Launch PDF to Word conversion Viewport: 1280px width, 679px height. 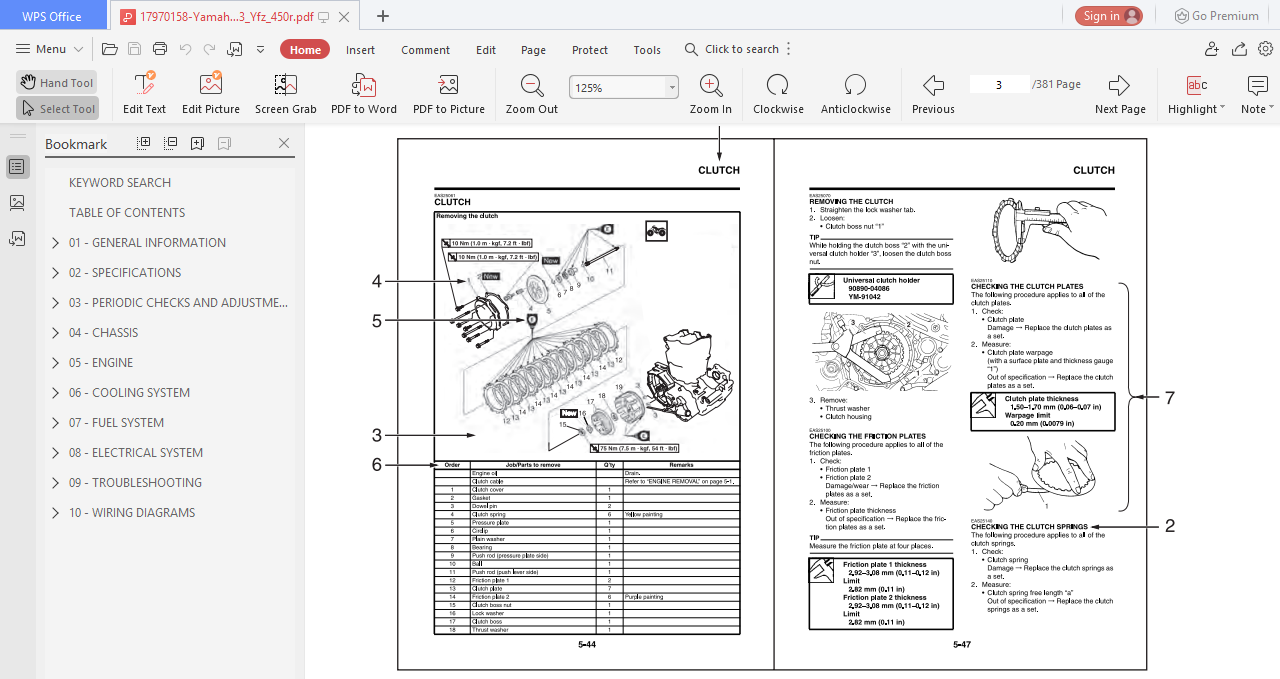coord(364,95)
